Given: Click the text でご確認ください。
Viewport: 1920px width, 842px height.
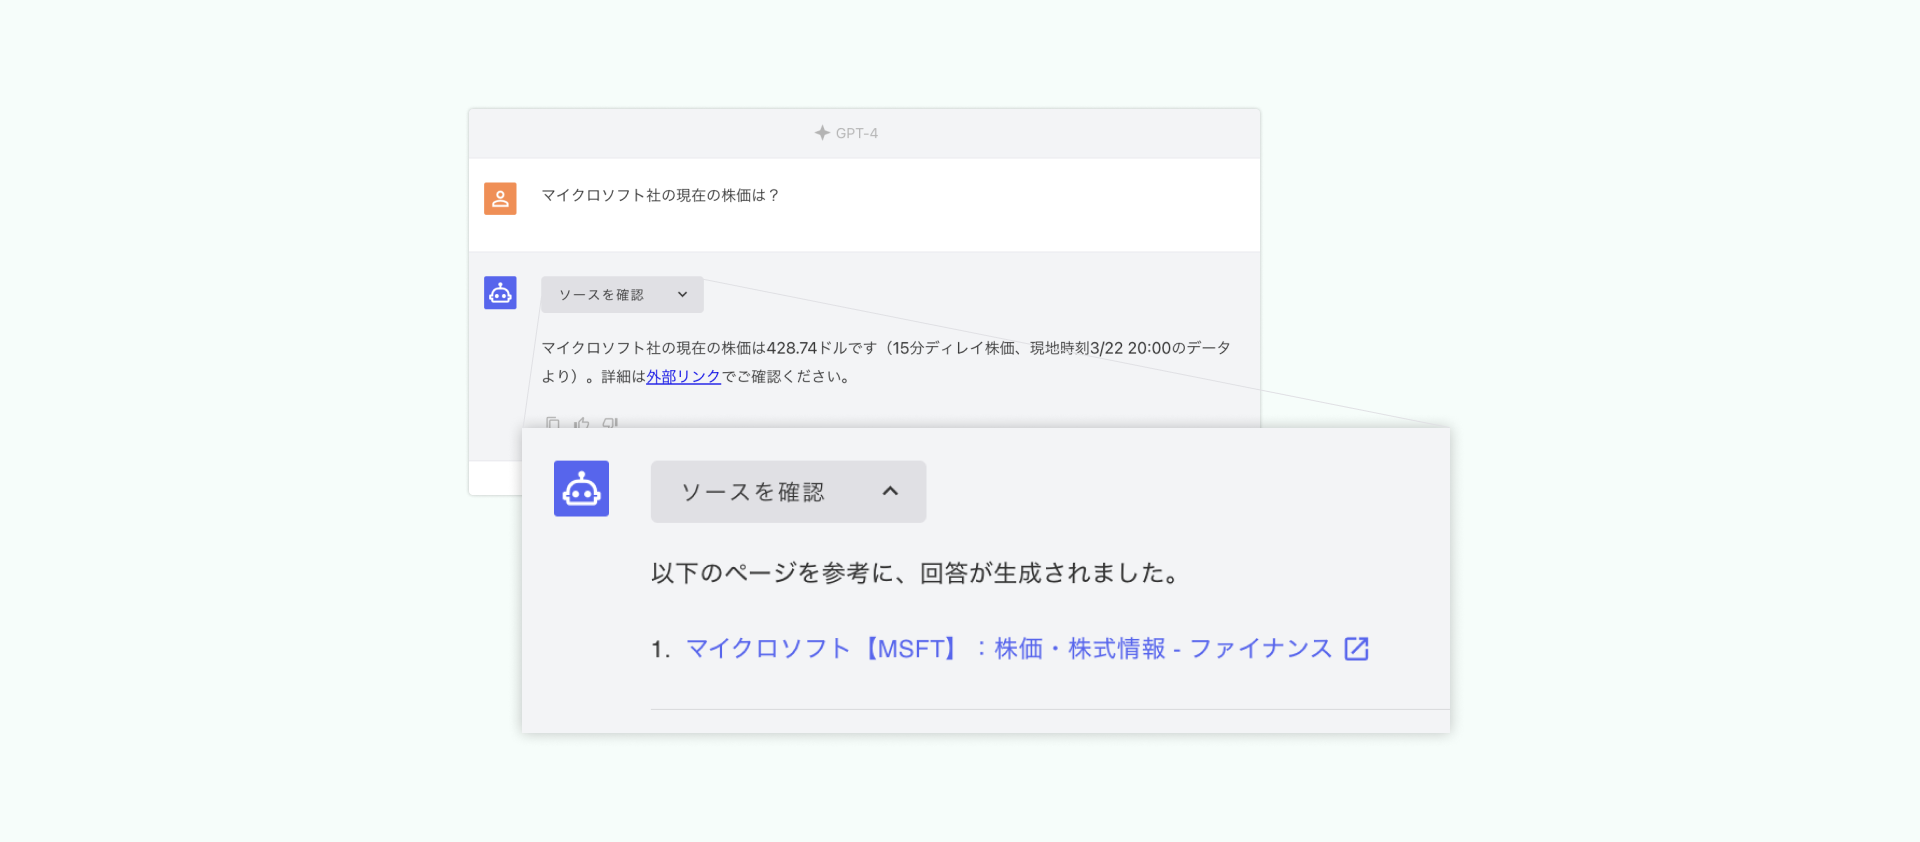Looking at the screenshot, I should click(786, 376).
